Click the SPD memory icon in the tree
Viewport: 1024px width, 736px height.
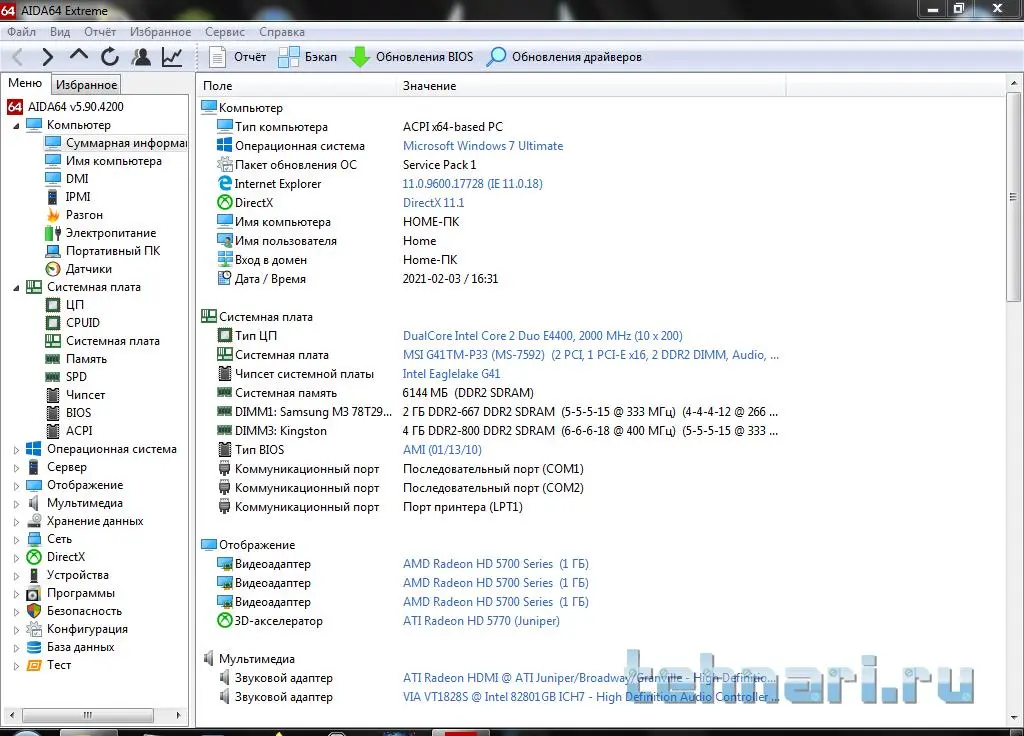tap(53, 377)
